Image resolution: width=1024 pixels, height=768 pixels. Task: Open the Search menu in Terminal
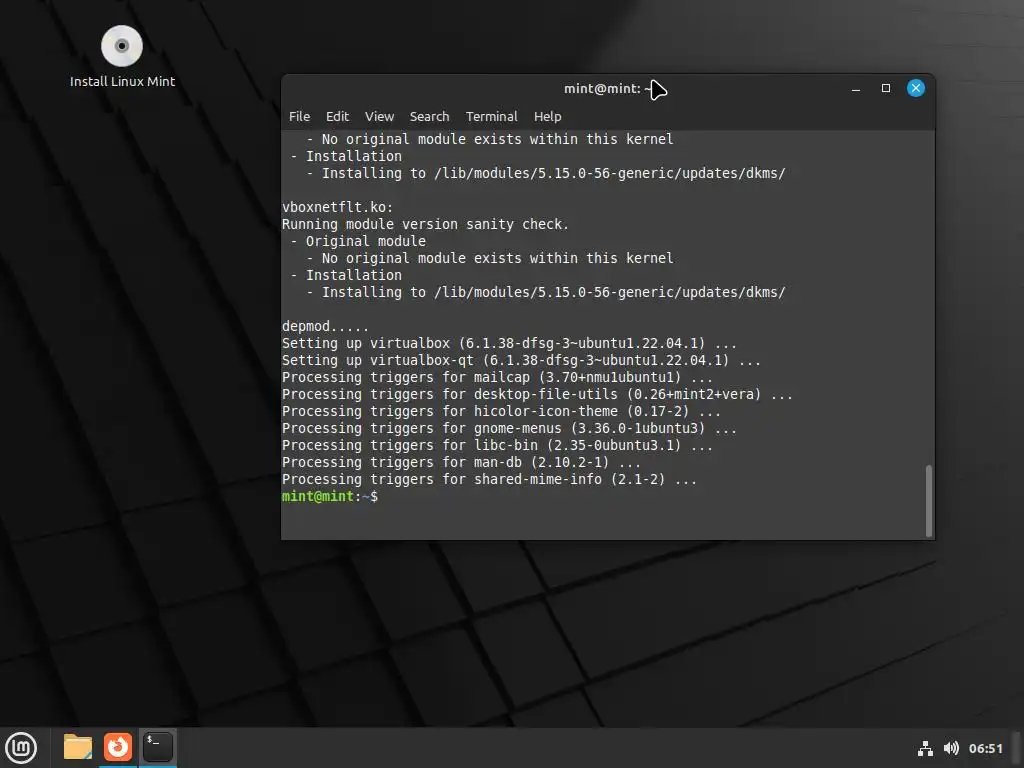(x=429, y=116)
